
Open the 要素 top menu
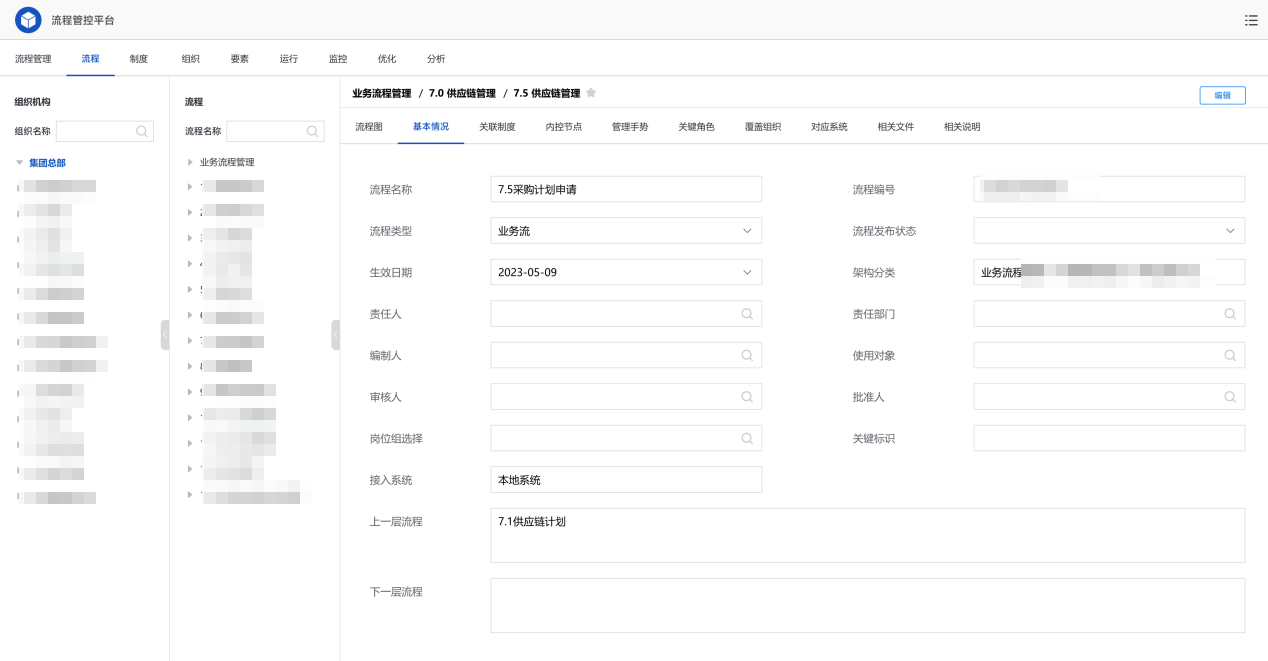click(240, 59)
